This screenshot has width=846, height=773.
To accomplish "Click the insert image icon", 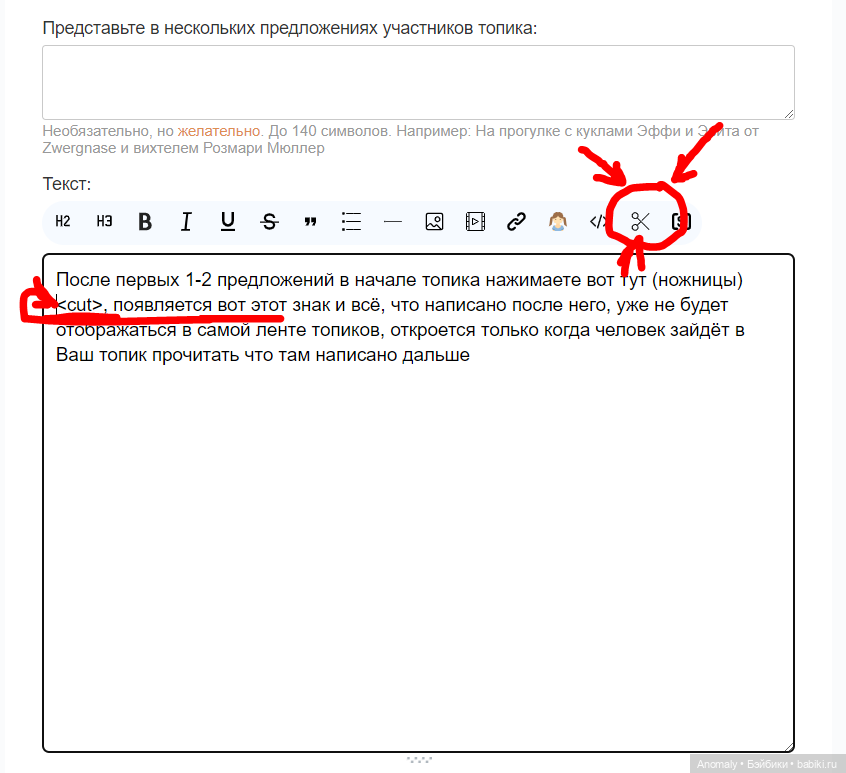I will tap(434, 222).
